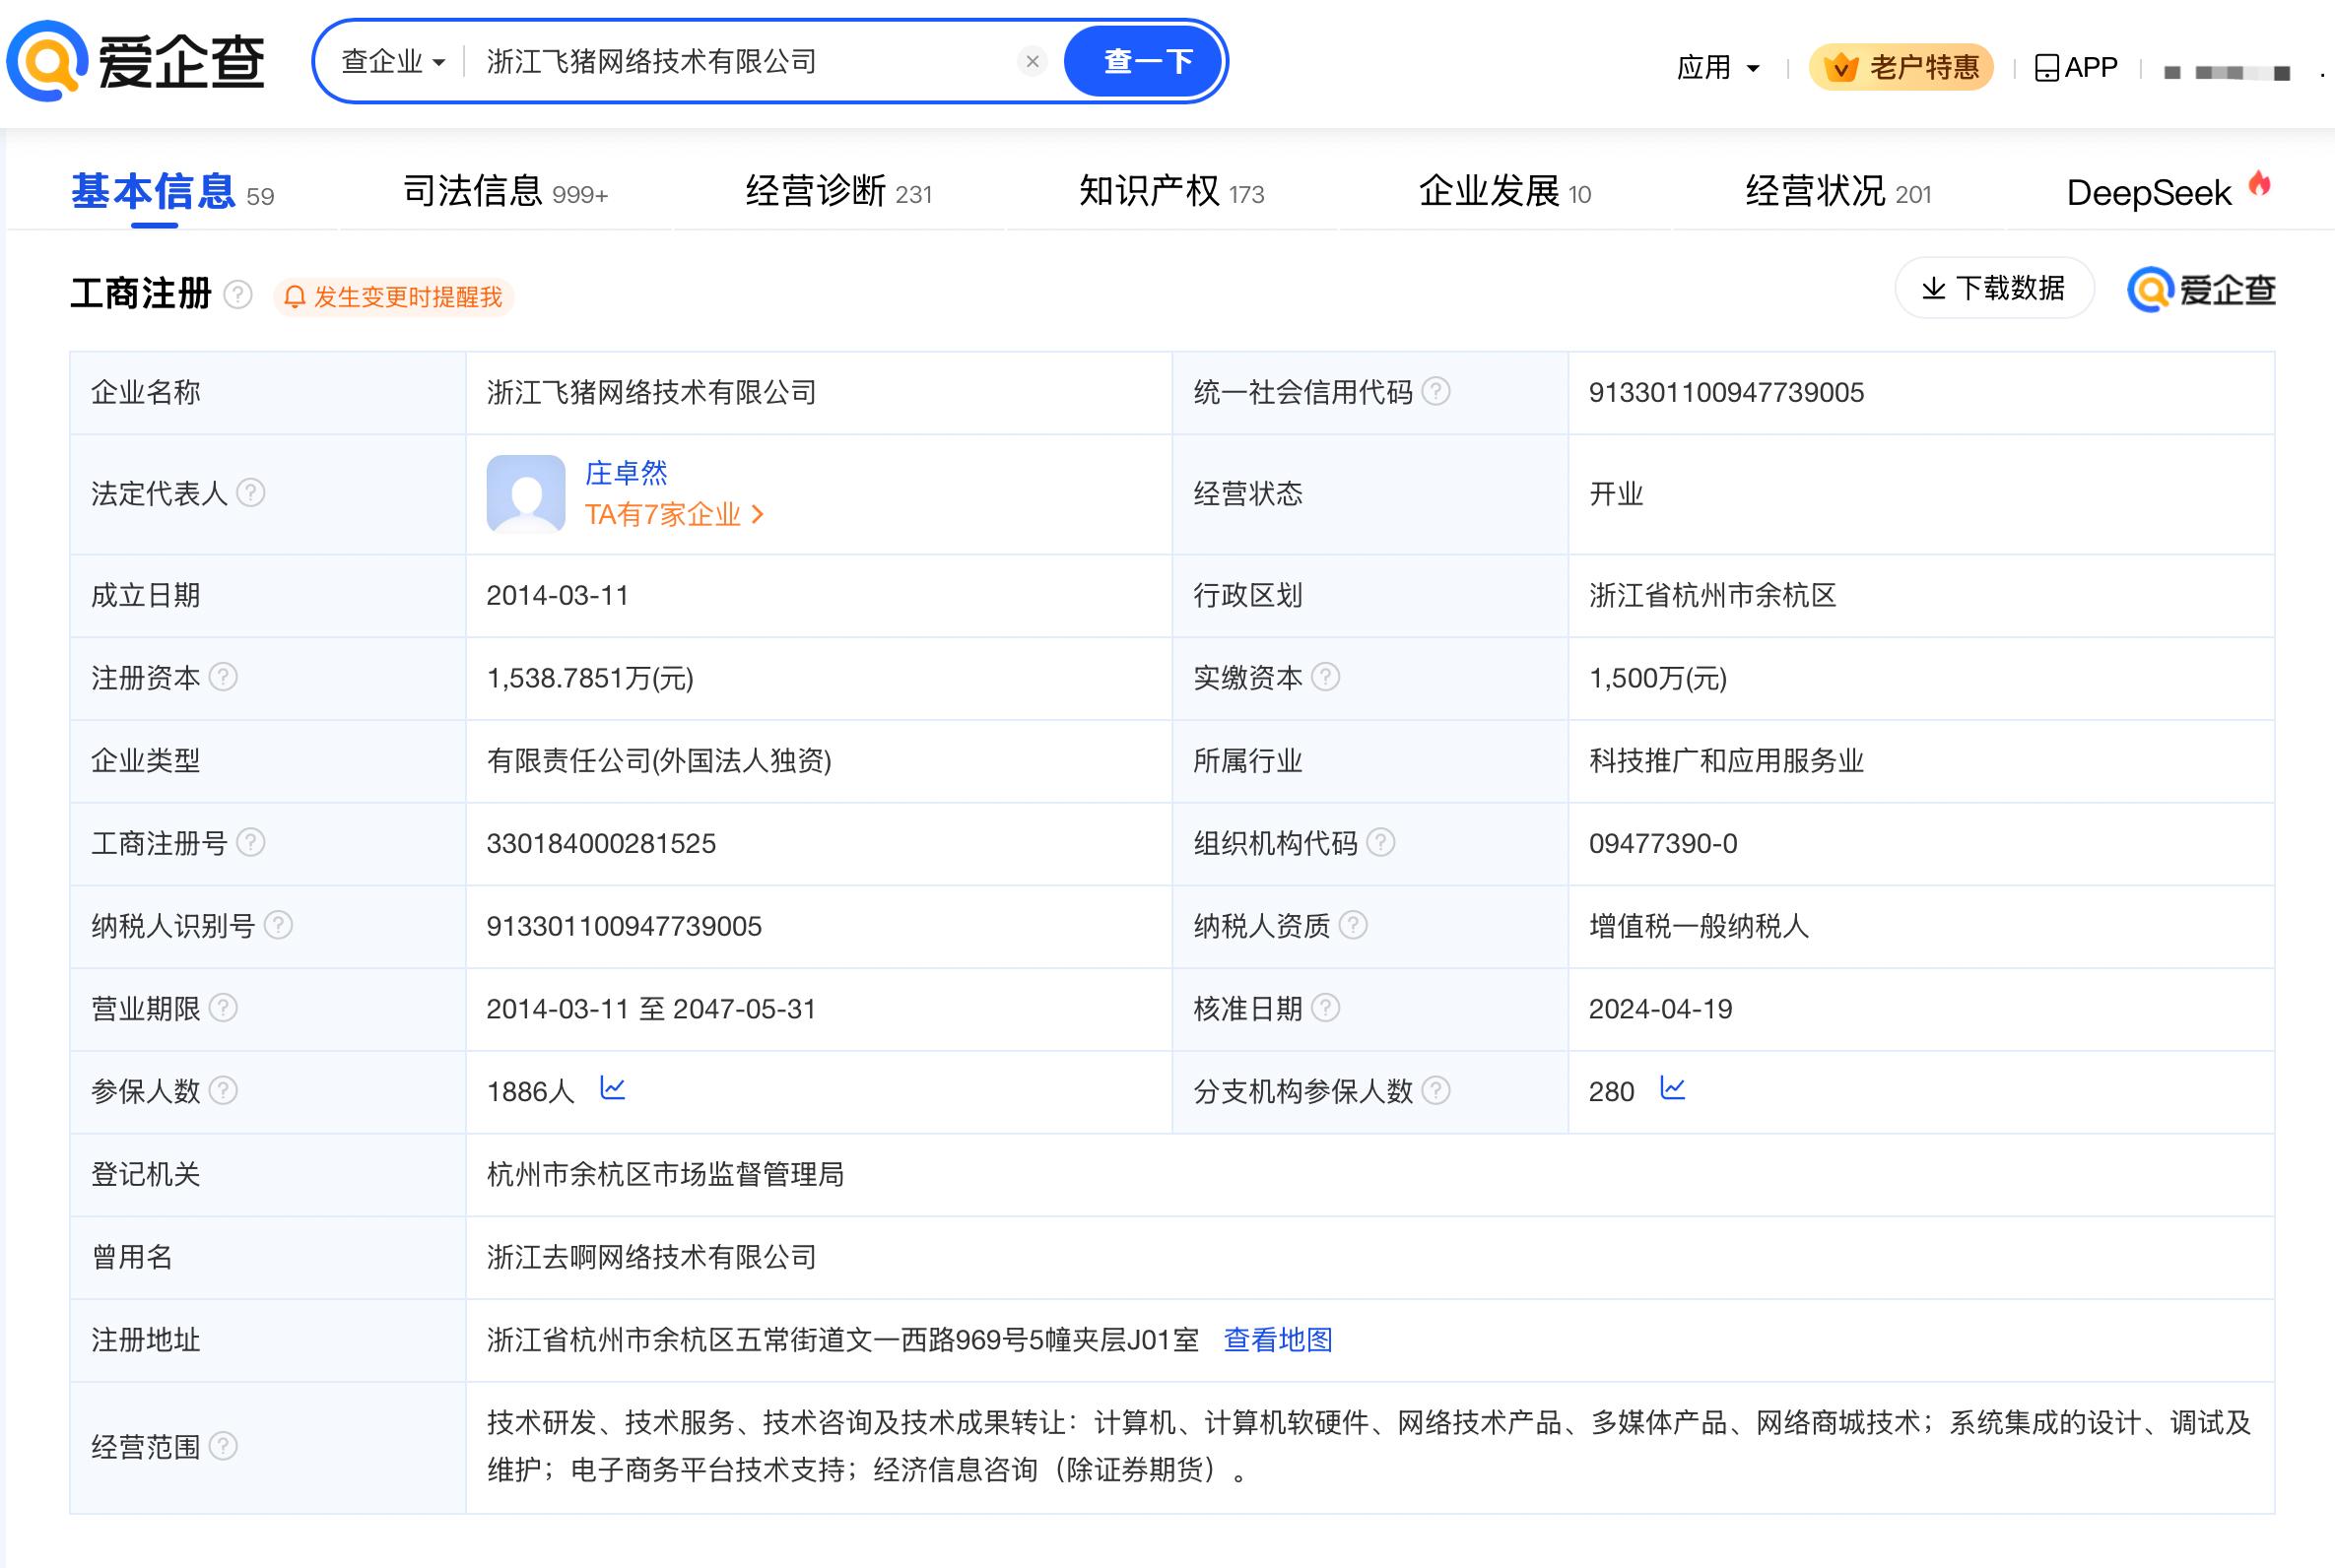Viewport: 2335px width, 1568px height.
Task: Open the TA有7家企业 link
Action: pyautogui.click(x=674, y=514)
